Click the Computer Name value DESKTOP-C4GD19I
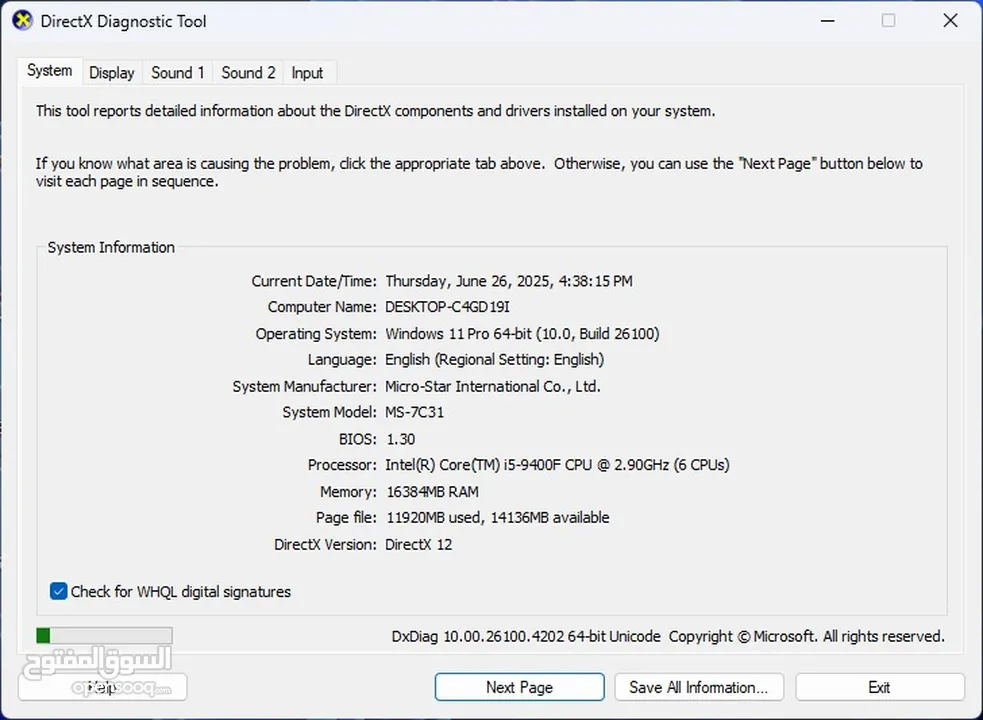Screen dimensions: 983x720 tap(447, 307)
